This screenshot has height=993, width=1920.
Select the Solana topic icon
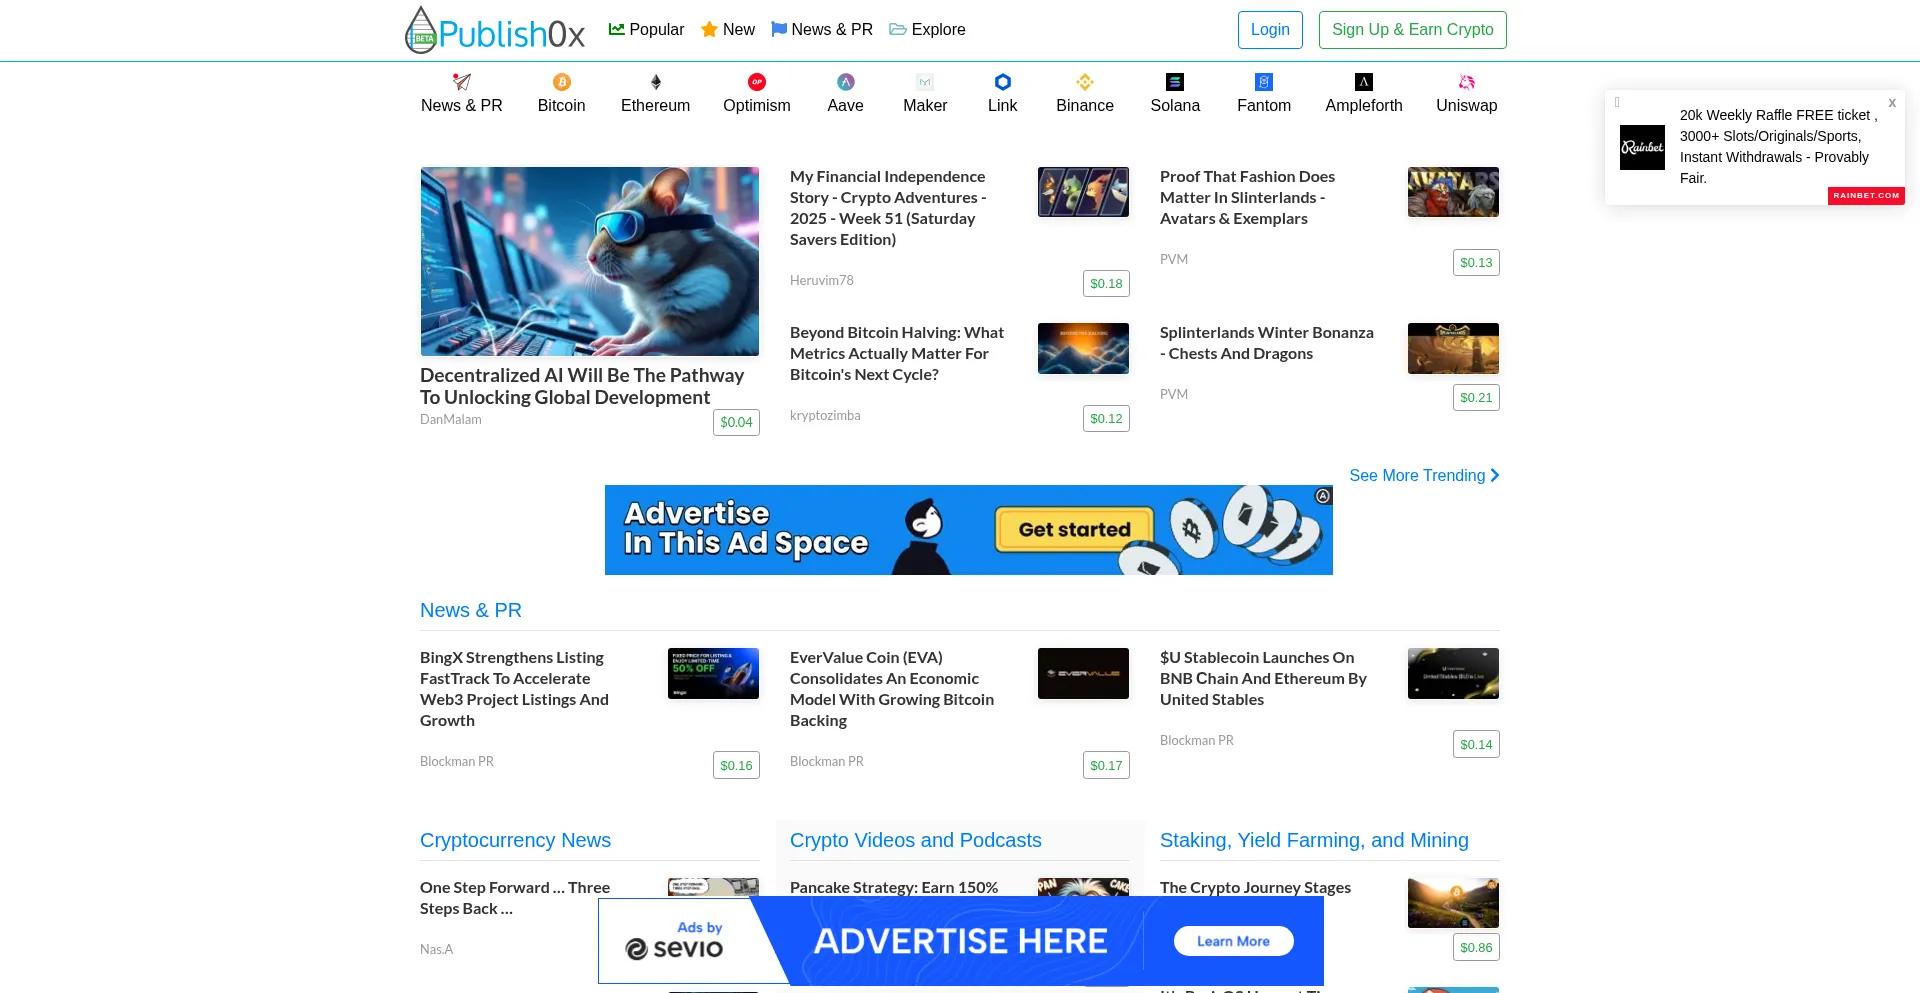[1175, 82]
